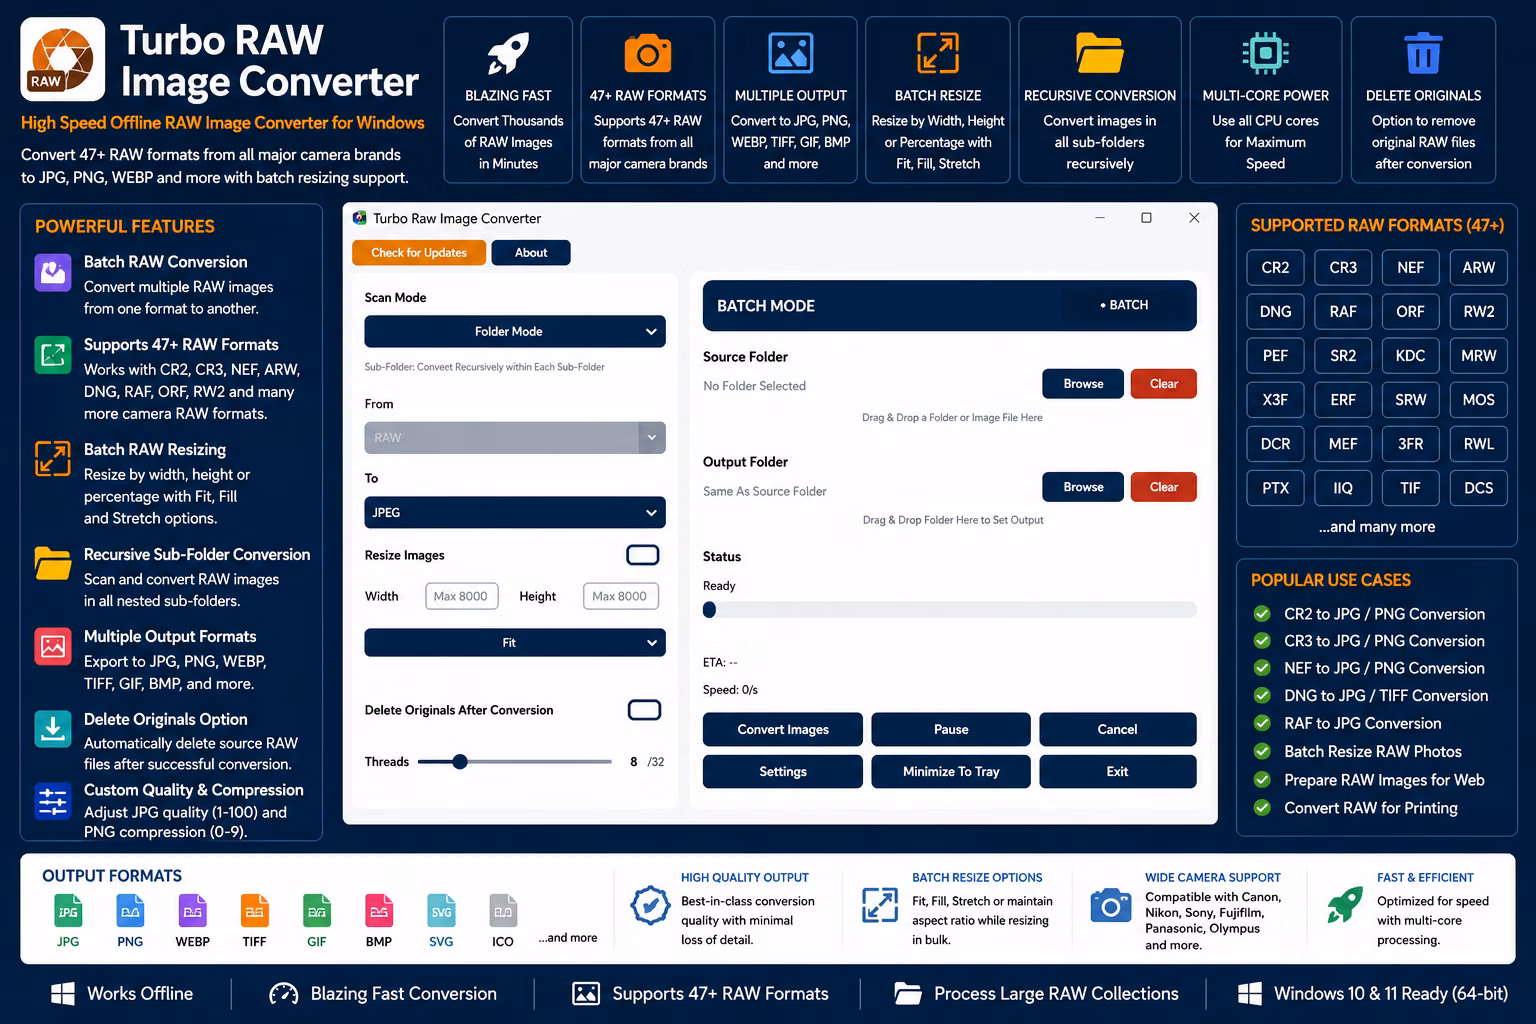
Task: Click the Fast & Efficient green rocket icon
Action: point(1345,905)
